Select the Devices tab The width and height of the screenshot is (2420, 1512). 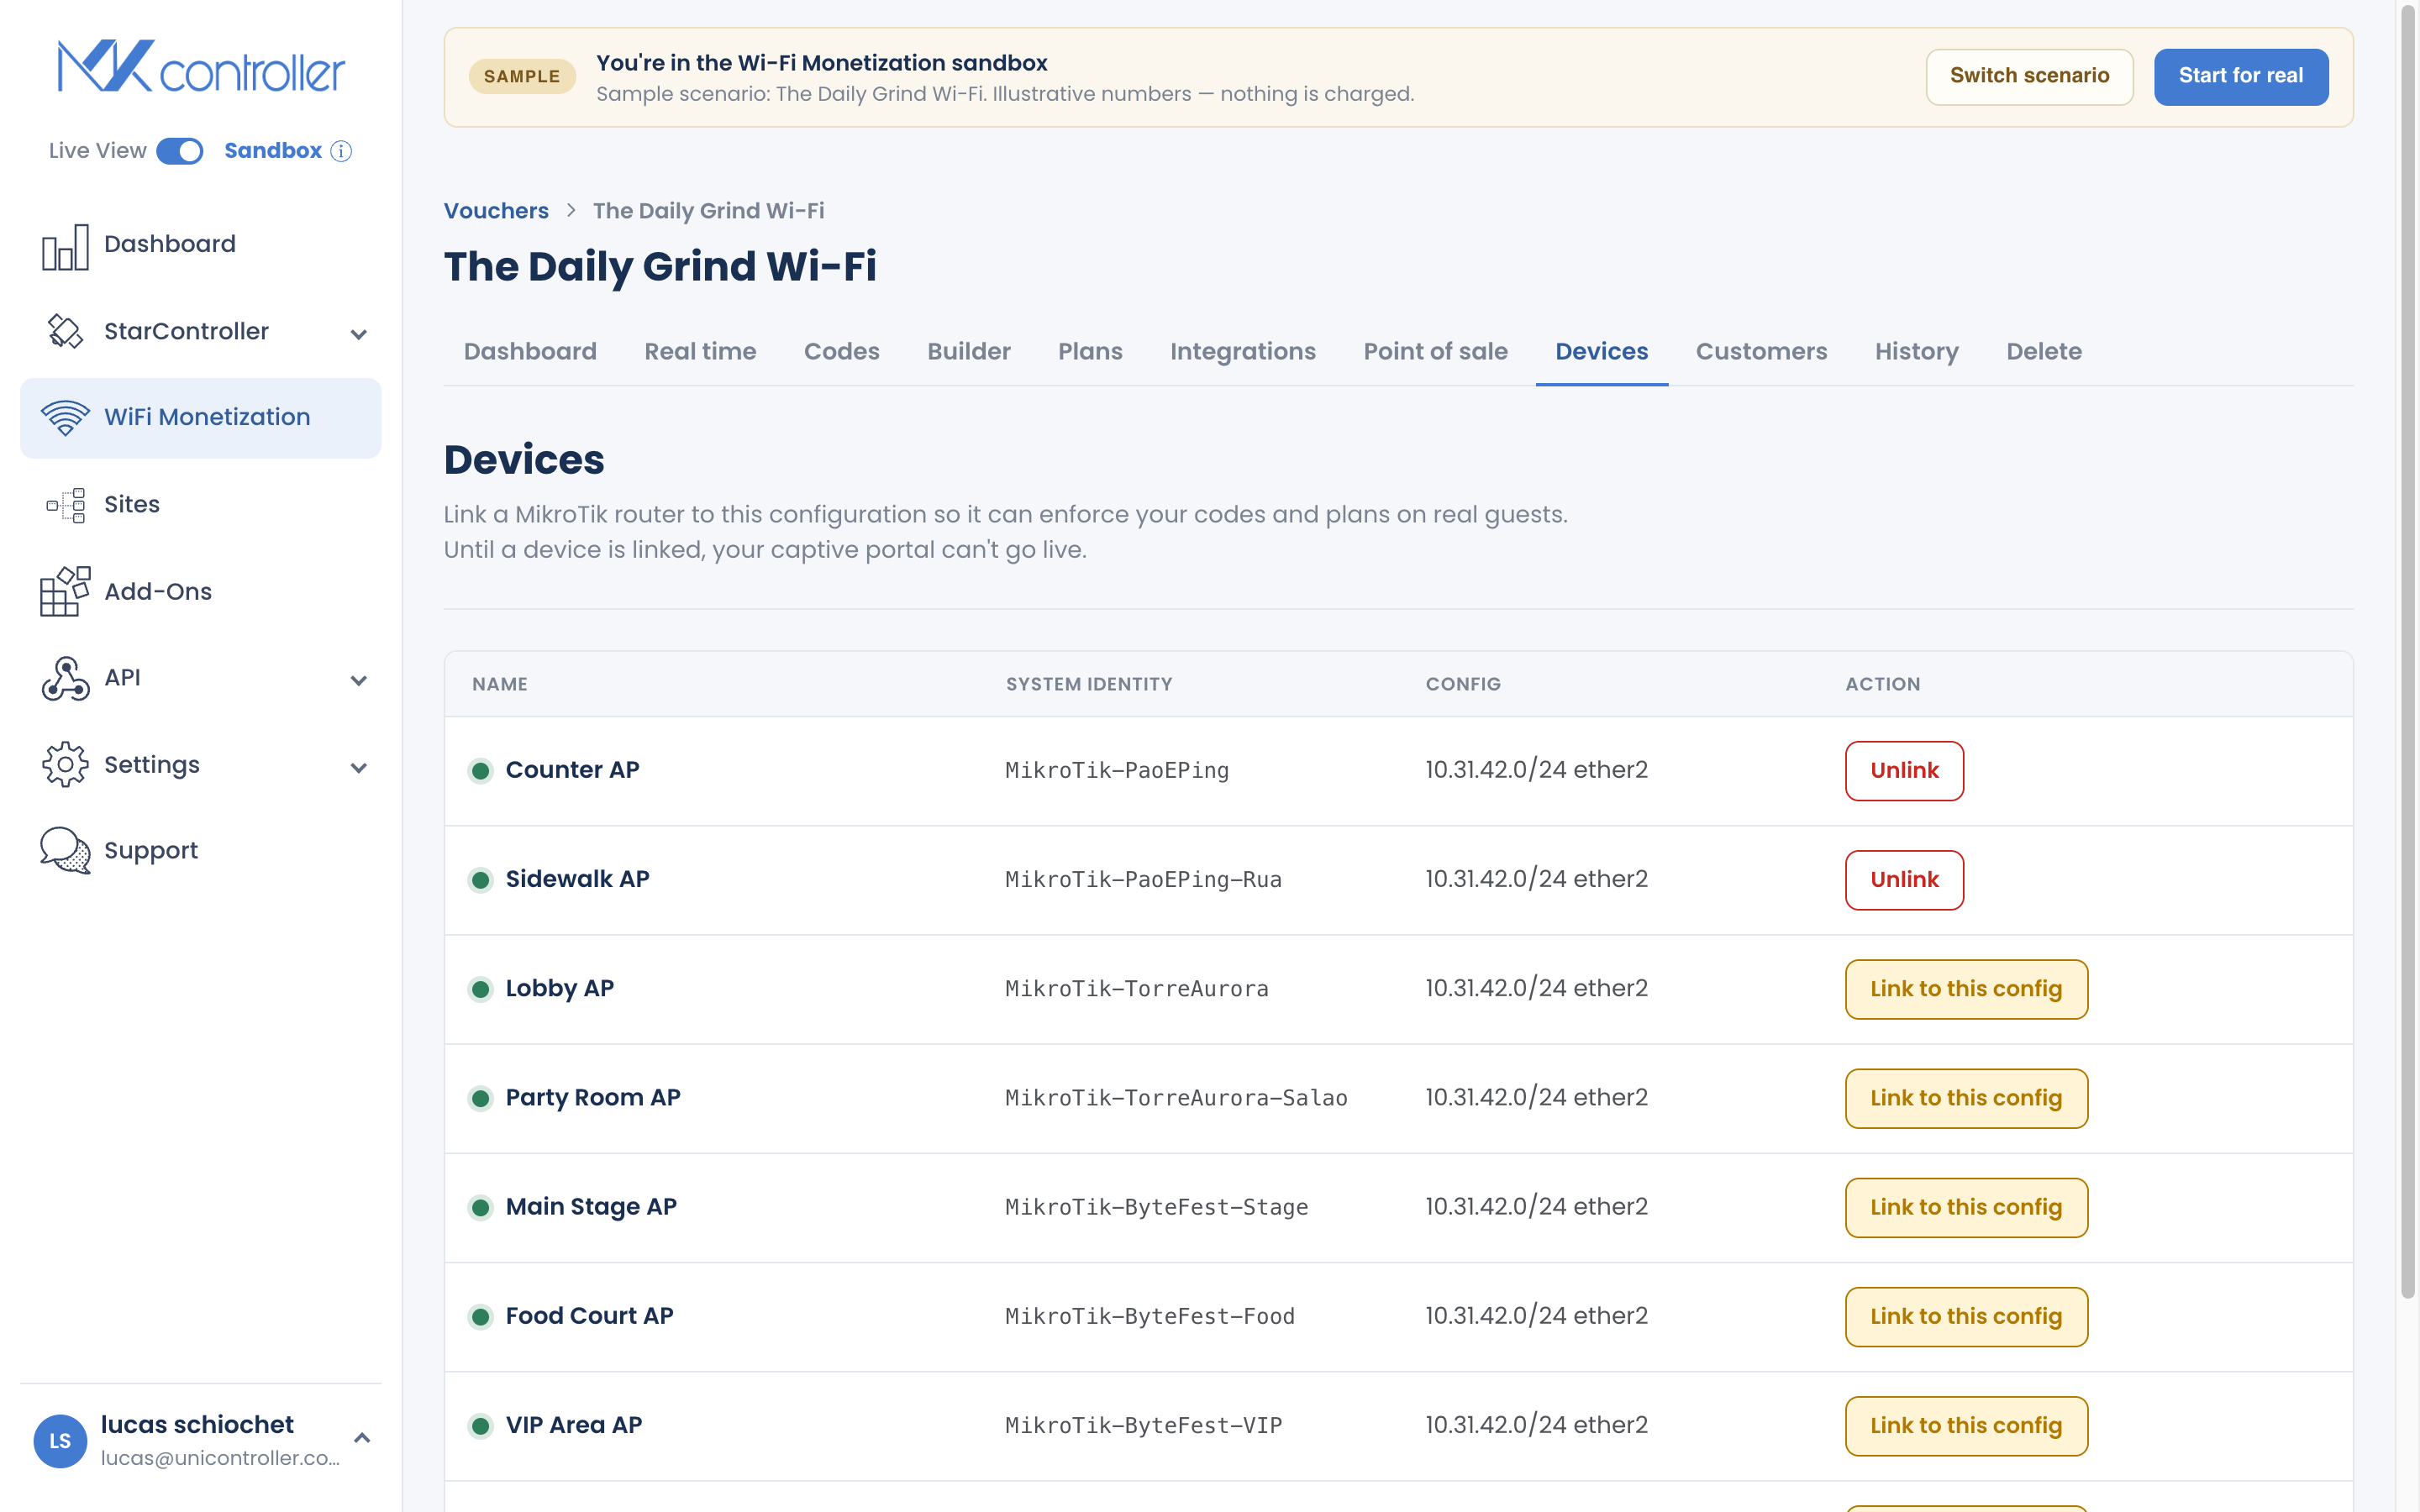point(1601,352)
